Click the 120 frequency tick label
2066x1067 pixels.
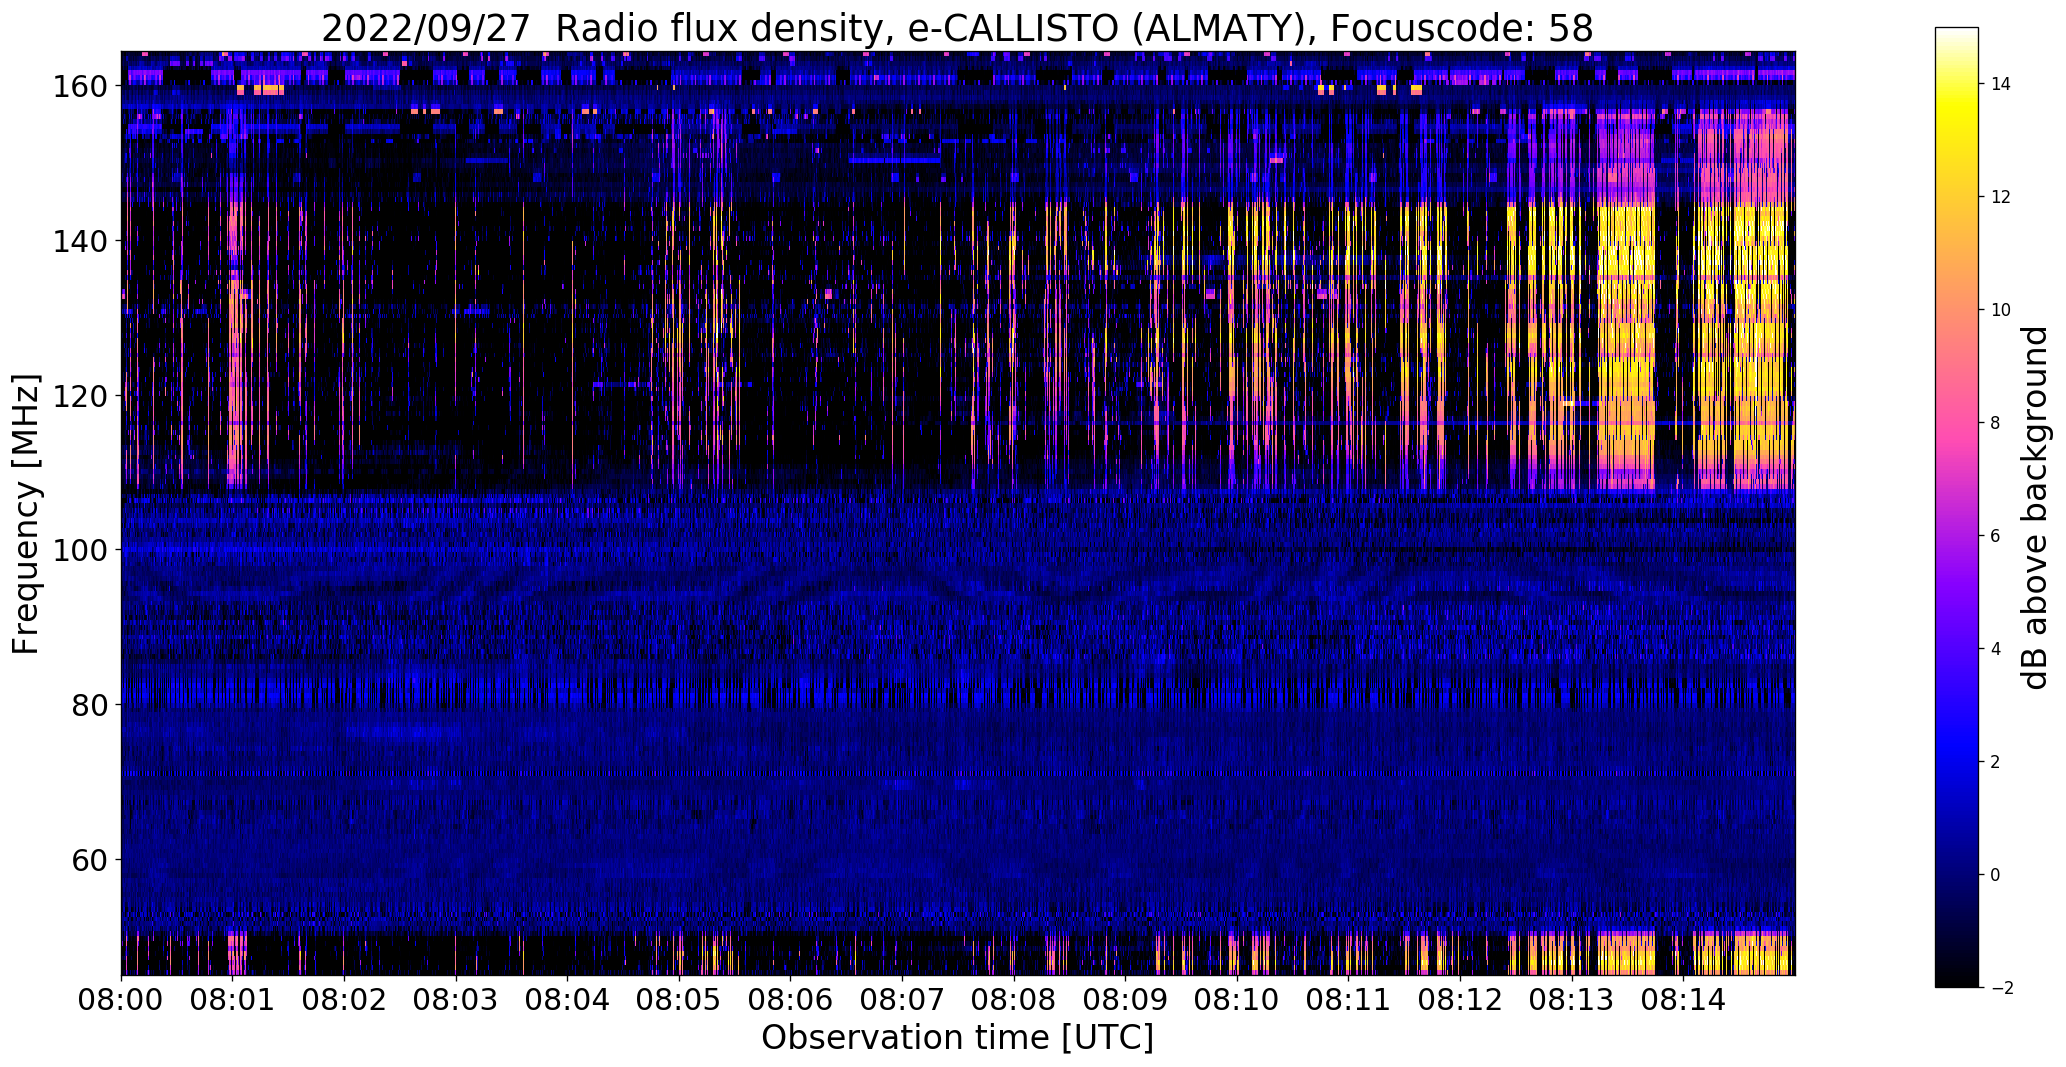tap(82, 396)
